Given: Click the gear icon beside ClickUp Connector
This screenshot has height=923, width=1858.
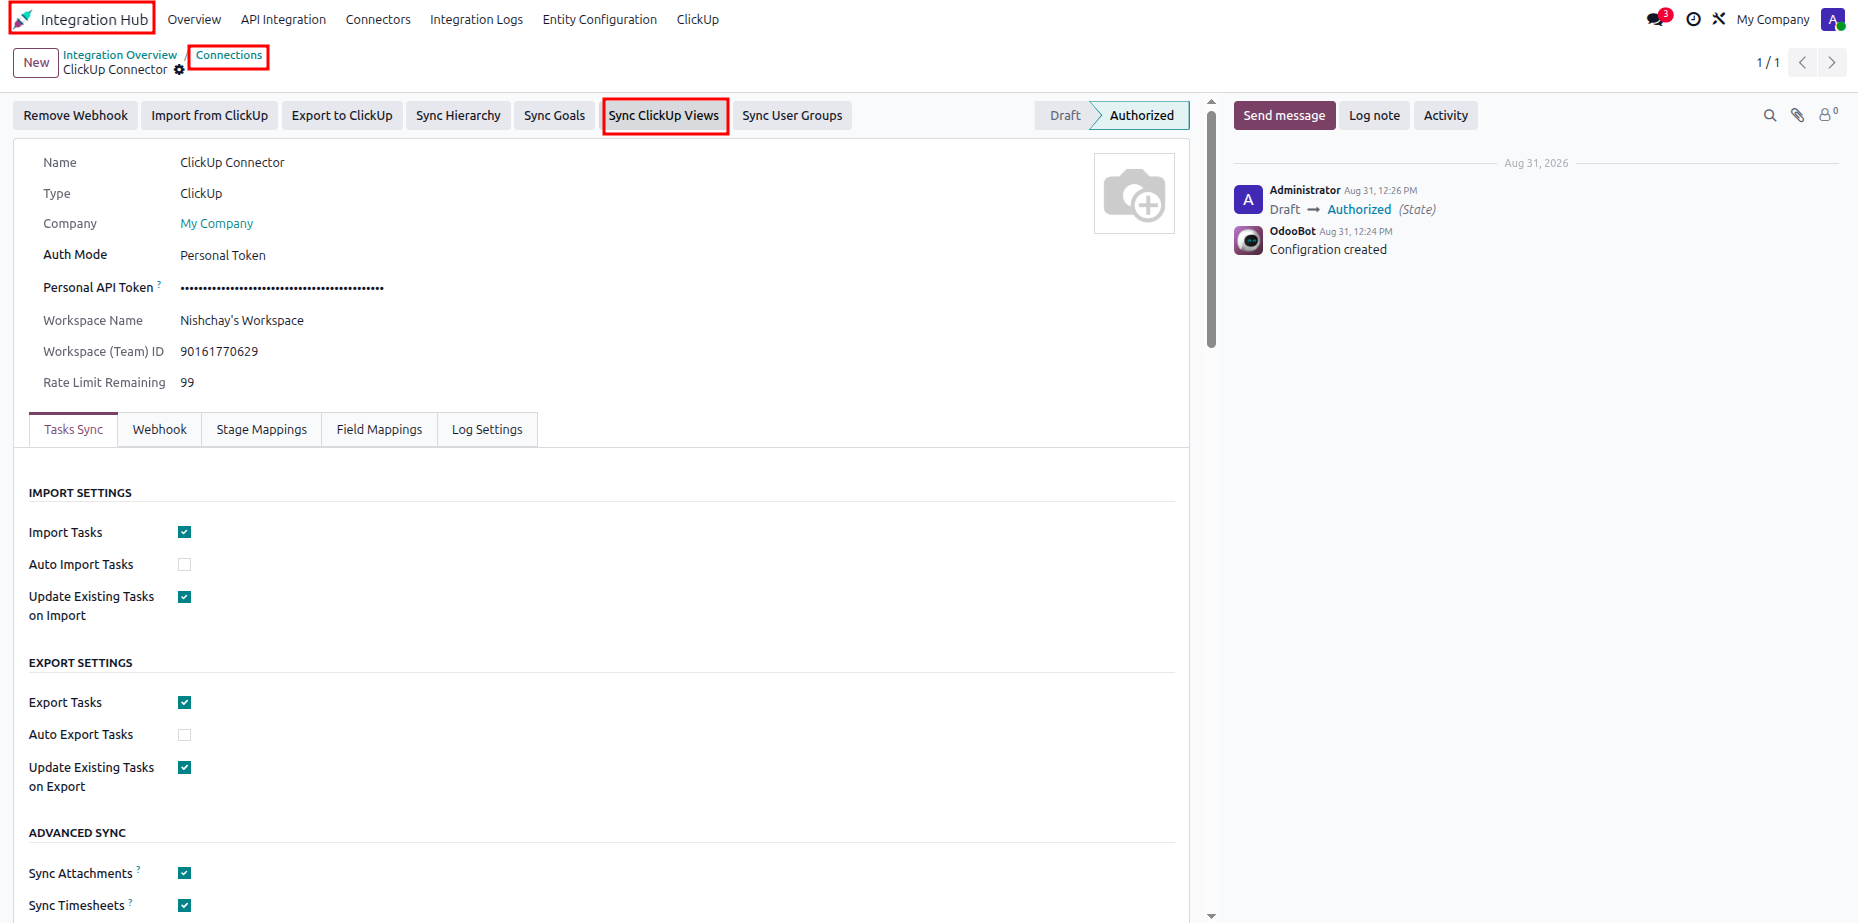Looking at the screenshot, I should (x=179, y=70).
